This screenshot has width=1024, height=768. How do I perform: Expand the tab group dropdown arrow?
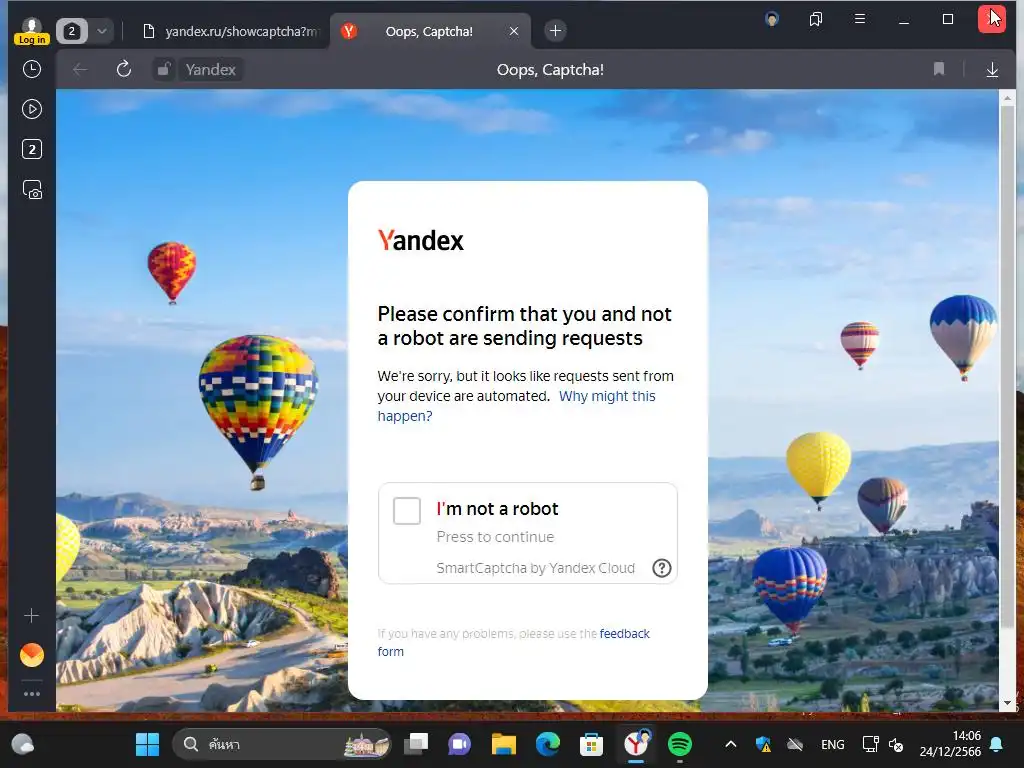tap(102, 31)
